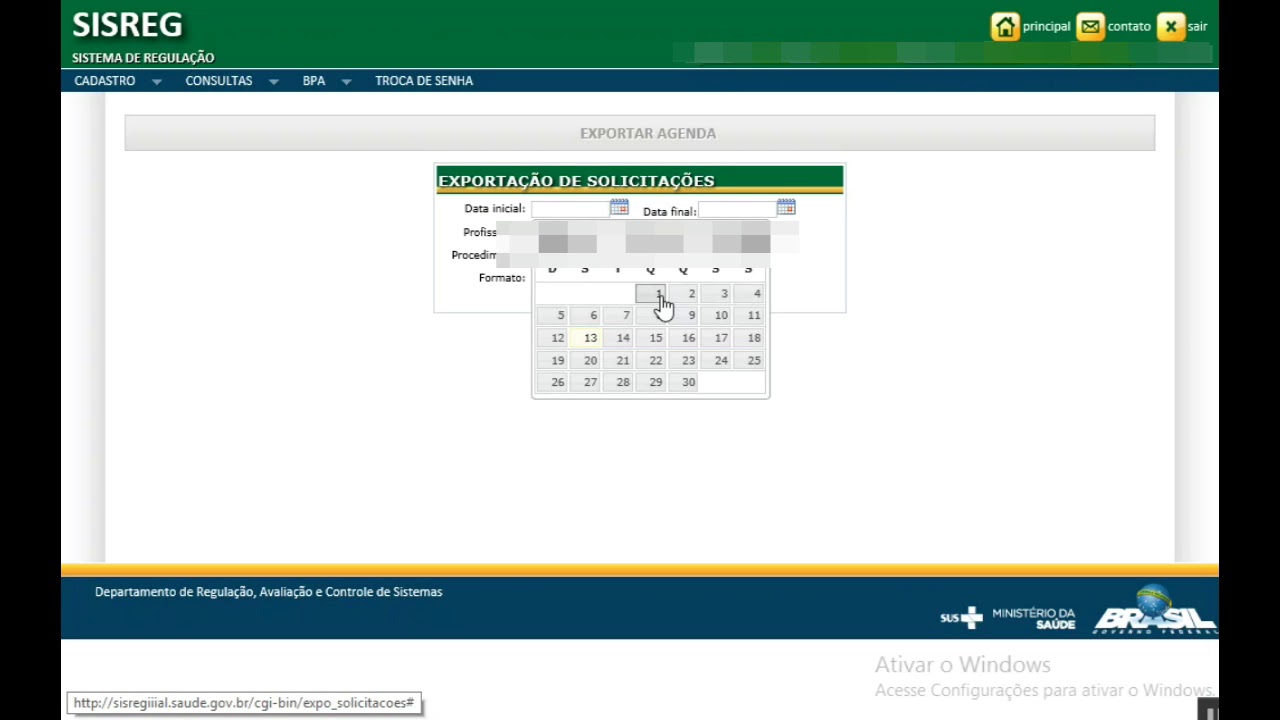
Task: Click the EXPORTAR AGENDA button
Action: tap(640, 133)
